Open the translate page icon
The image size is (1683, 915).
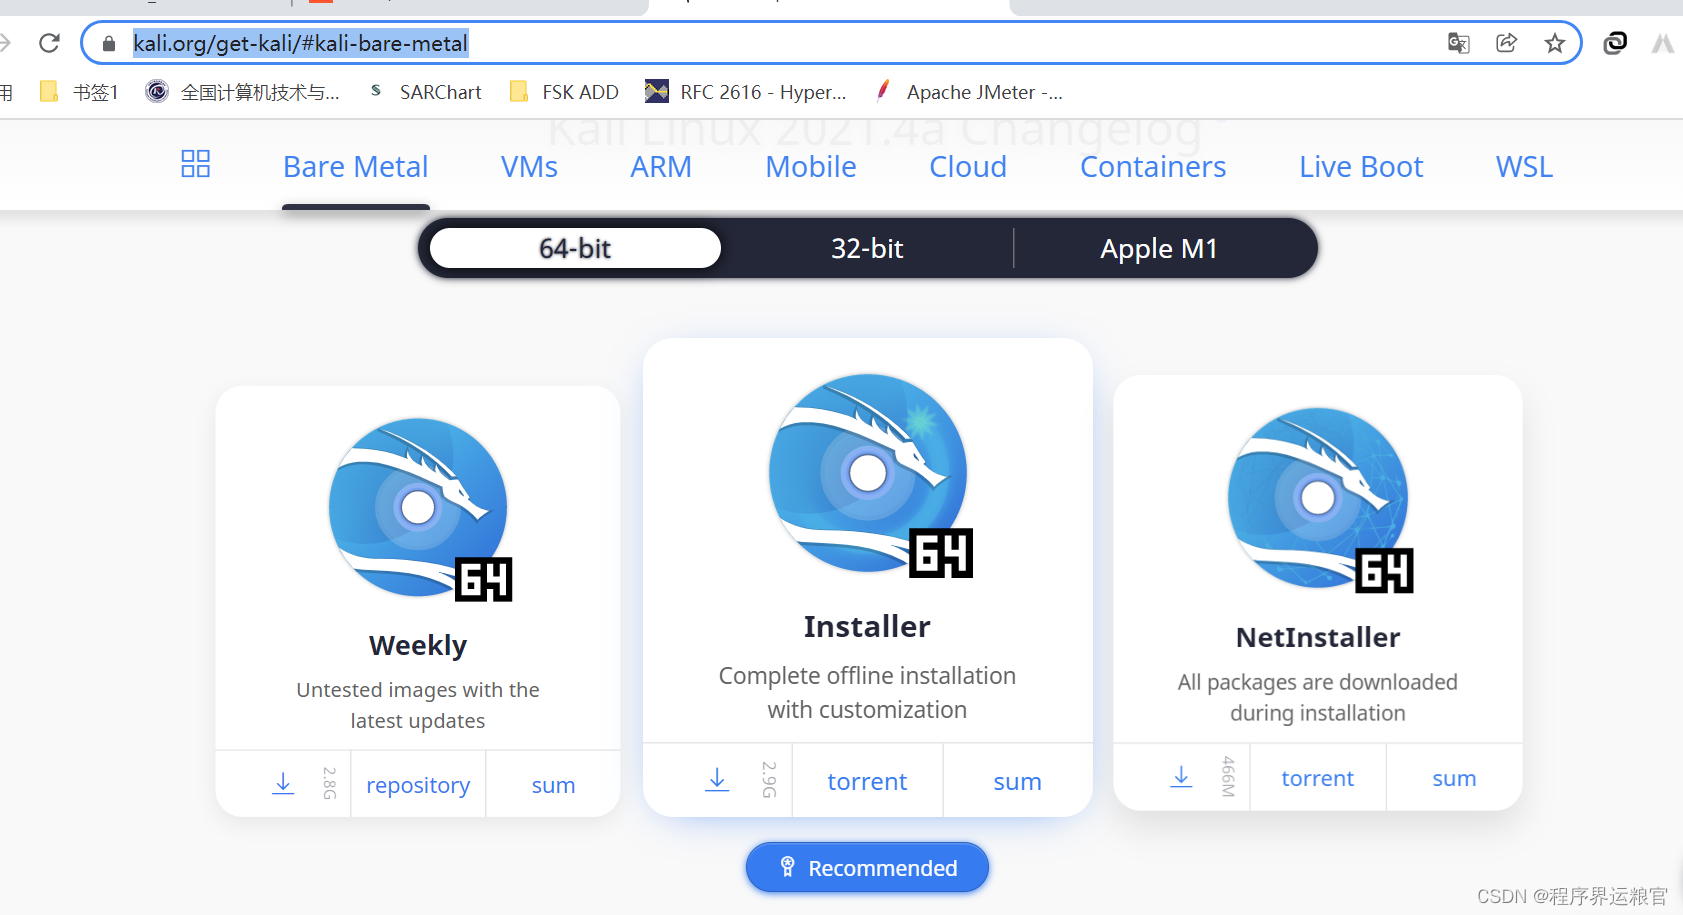coord(1458,43)
